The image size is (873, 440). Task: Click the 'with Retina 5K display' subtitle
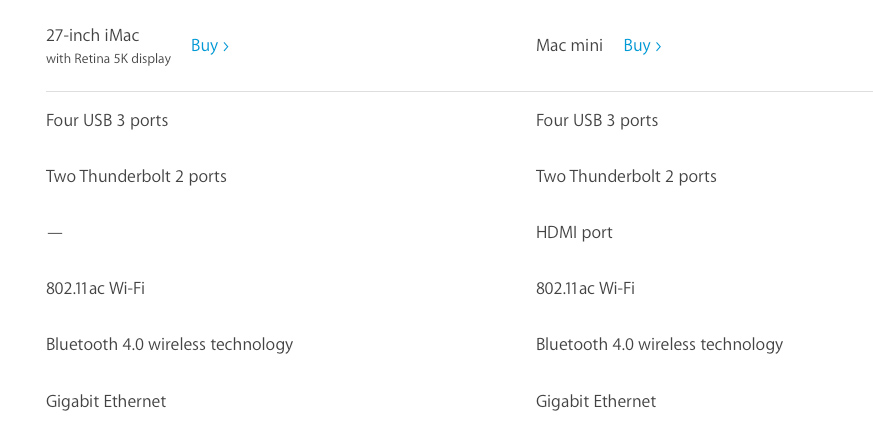point(109,58)
